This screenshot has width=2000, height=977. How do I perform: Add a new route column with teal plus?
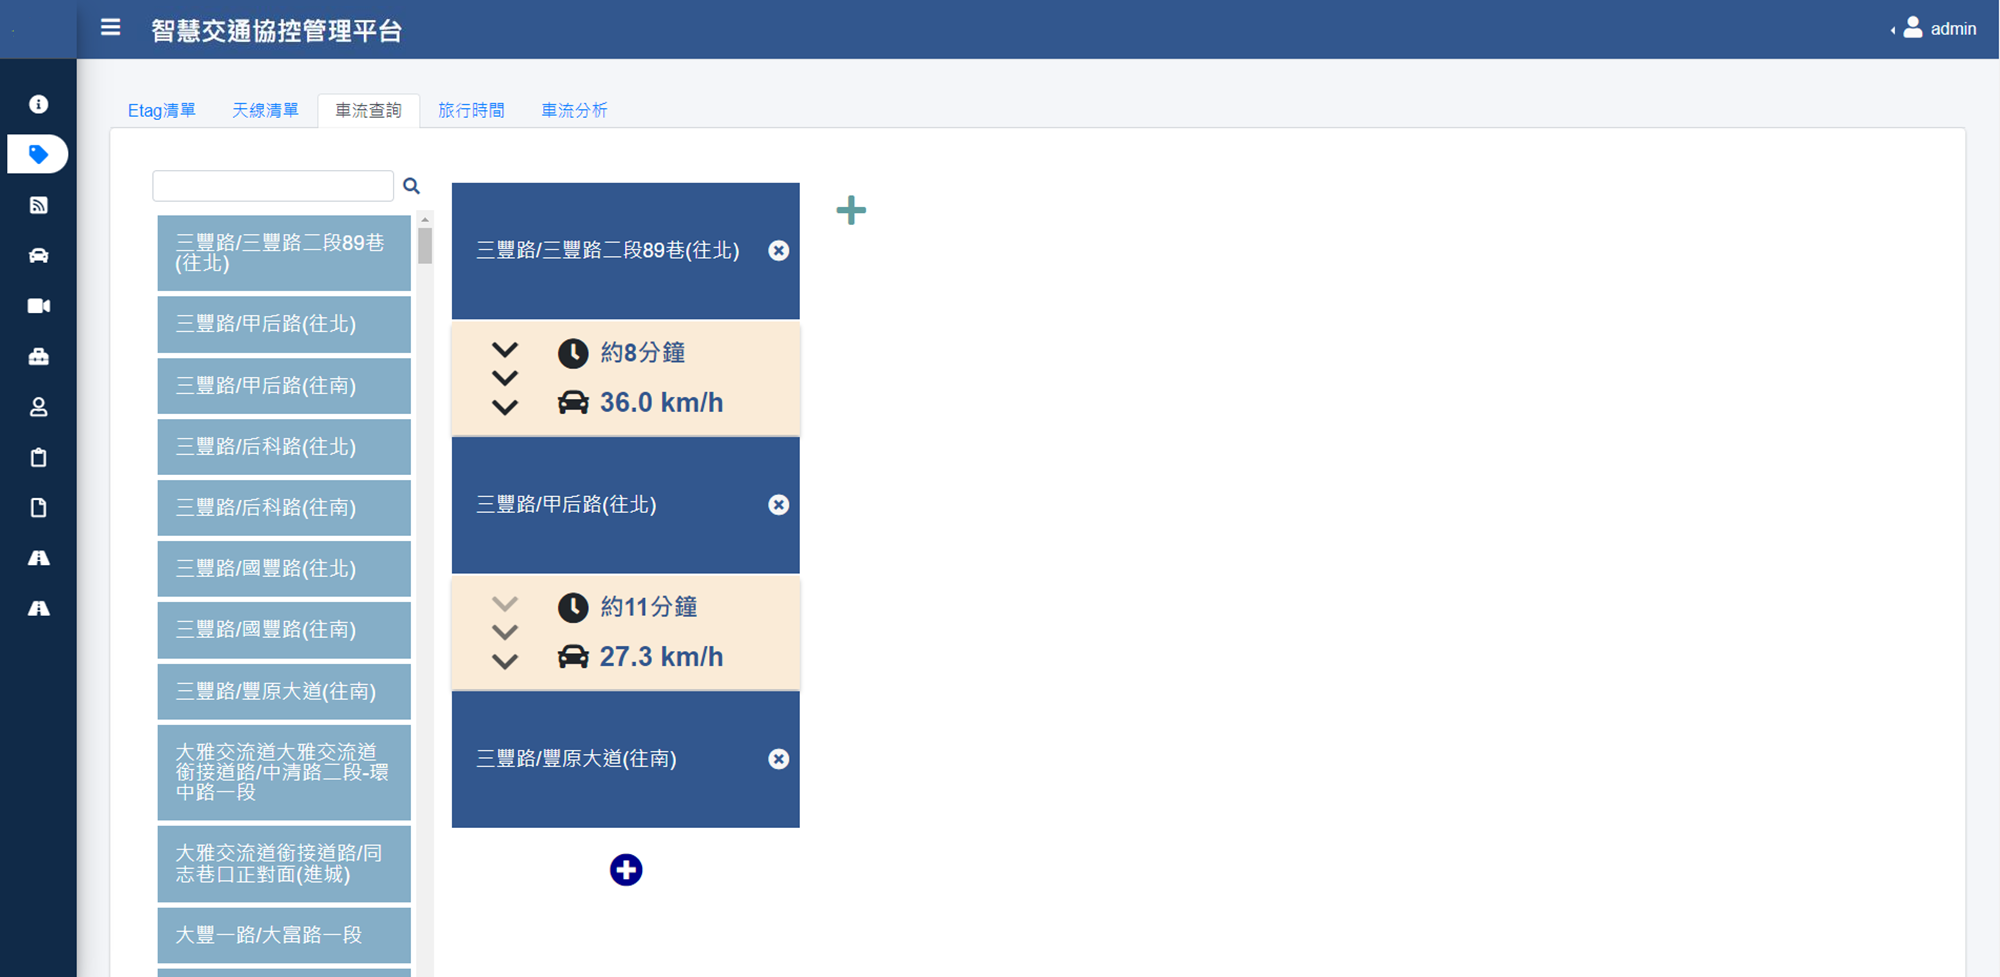pos(851,210)
